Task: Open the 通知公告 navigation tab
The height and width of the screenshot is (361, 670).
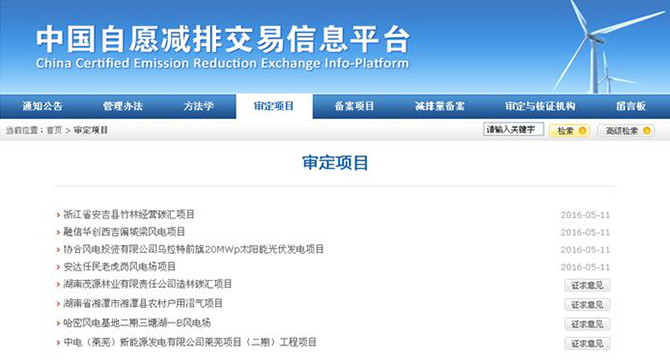Action: point(42,106)
